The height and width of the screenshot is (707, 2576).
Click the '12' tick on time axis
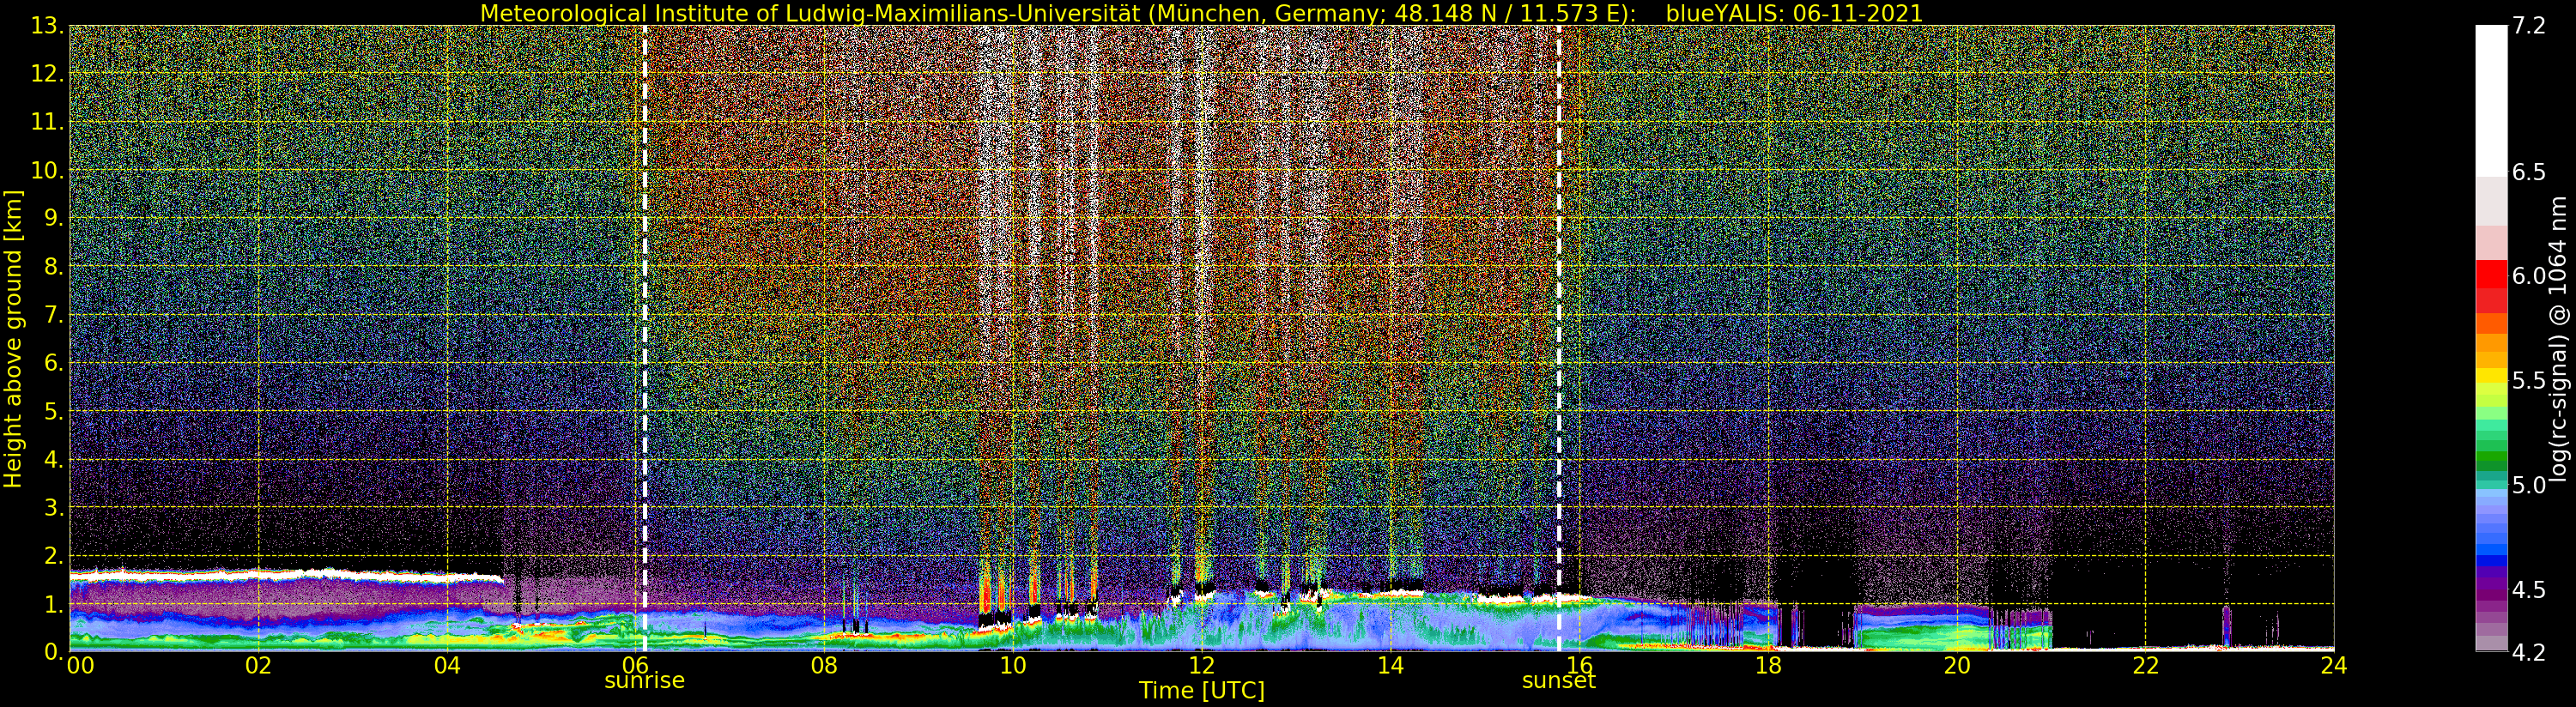pos(1201,666)
